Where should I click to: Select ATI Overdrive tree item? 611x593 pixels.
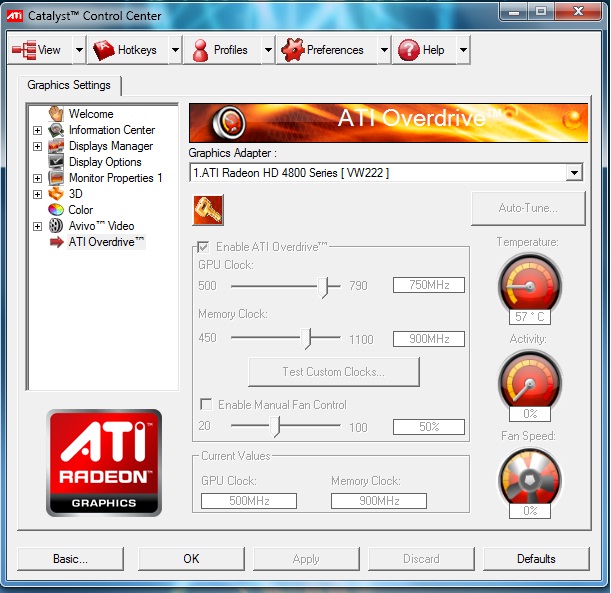(106, 242)
